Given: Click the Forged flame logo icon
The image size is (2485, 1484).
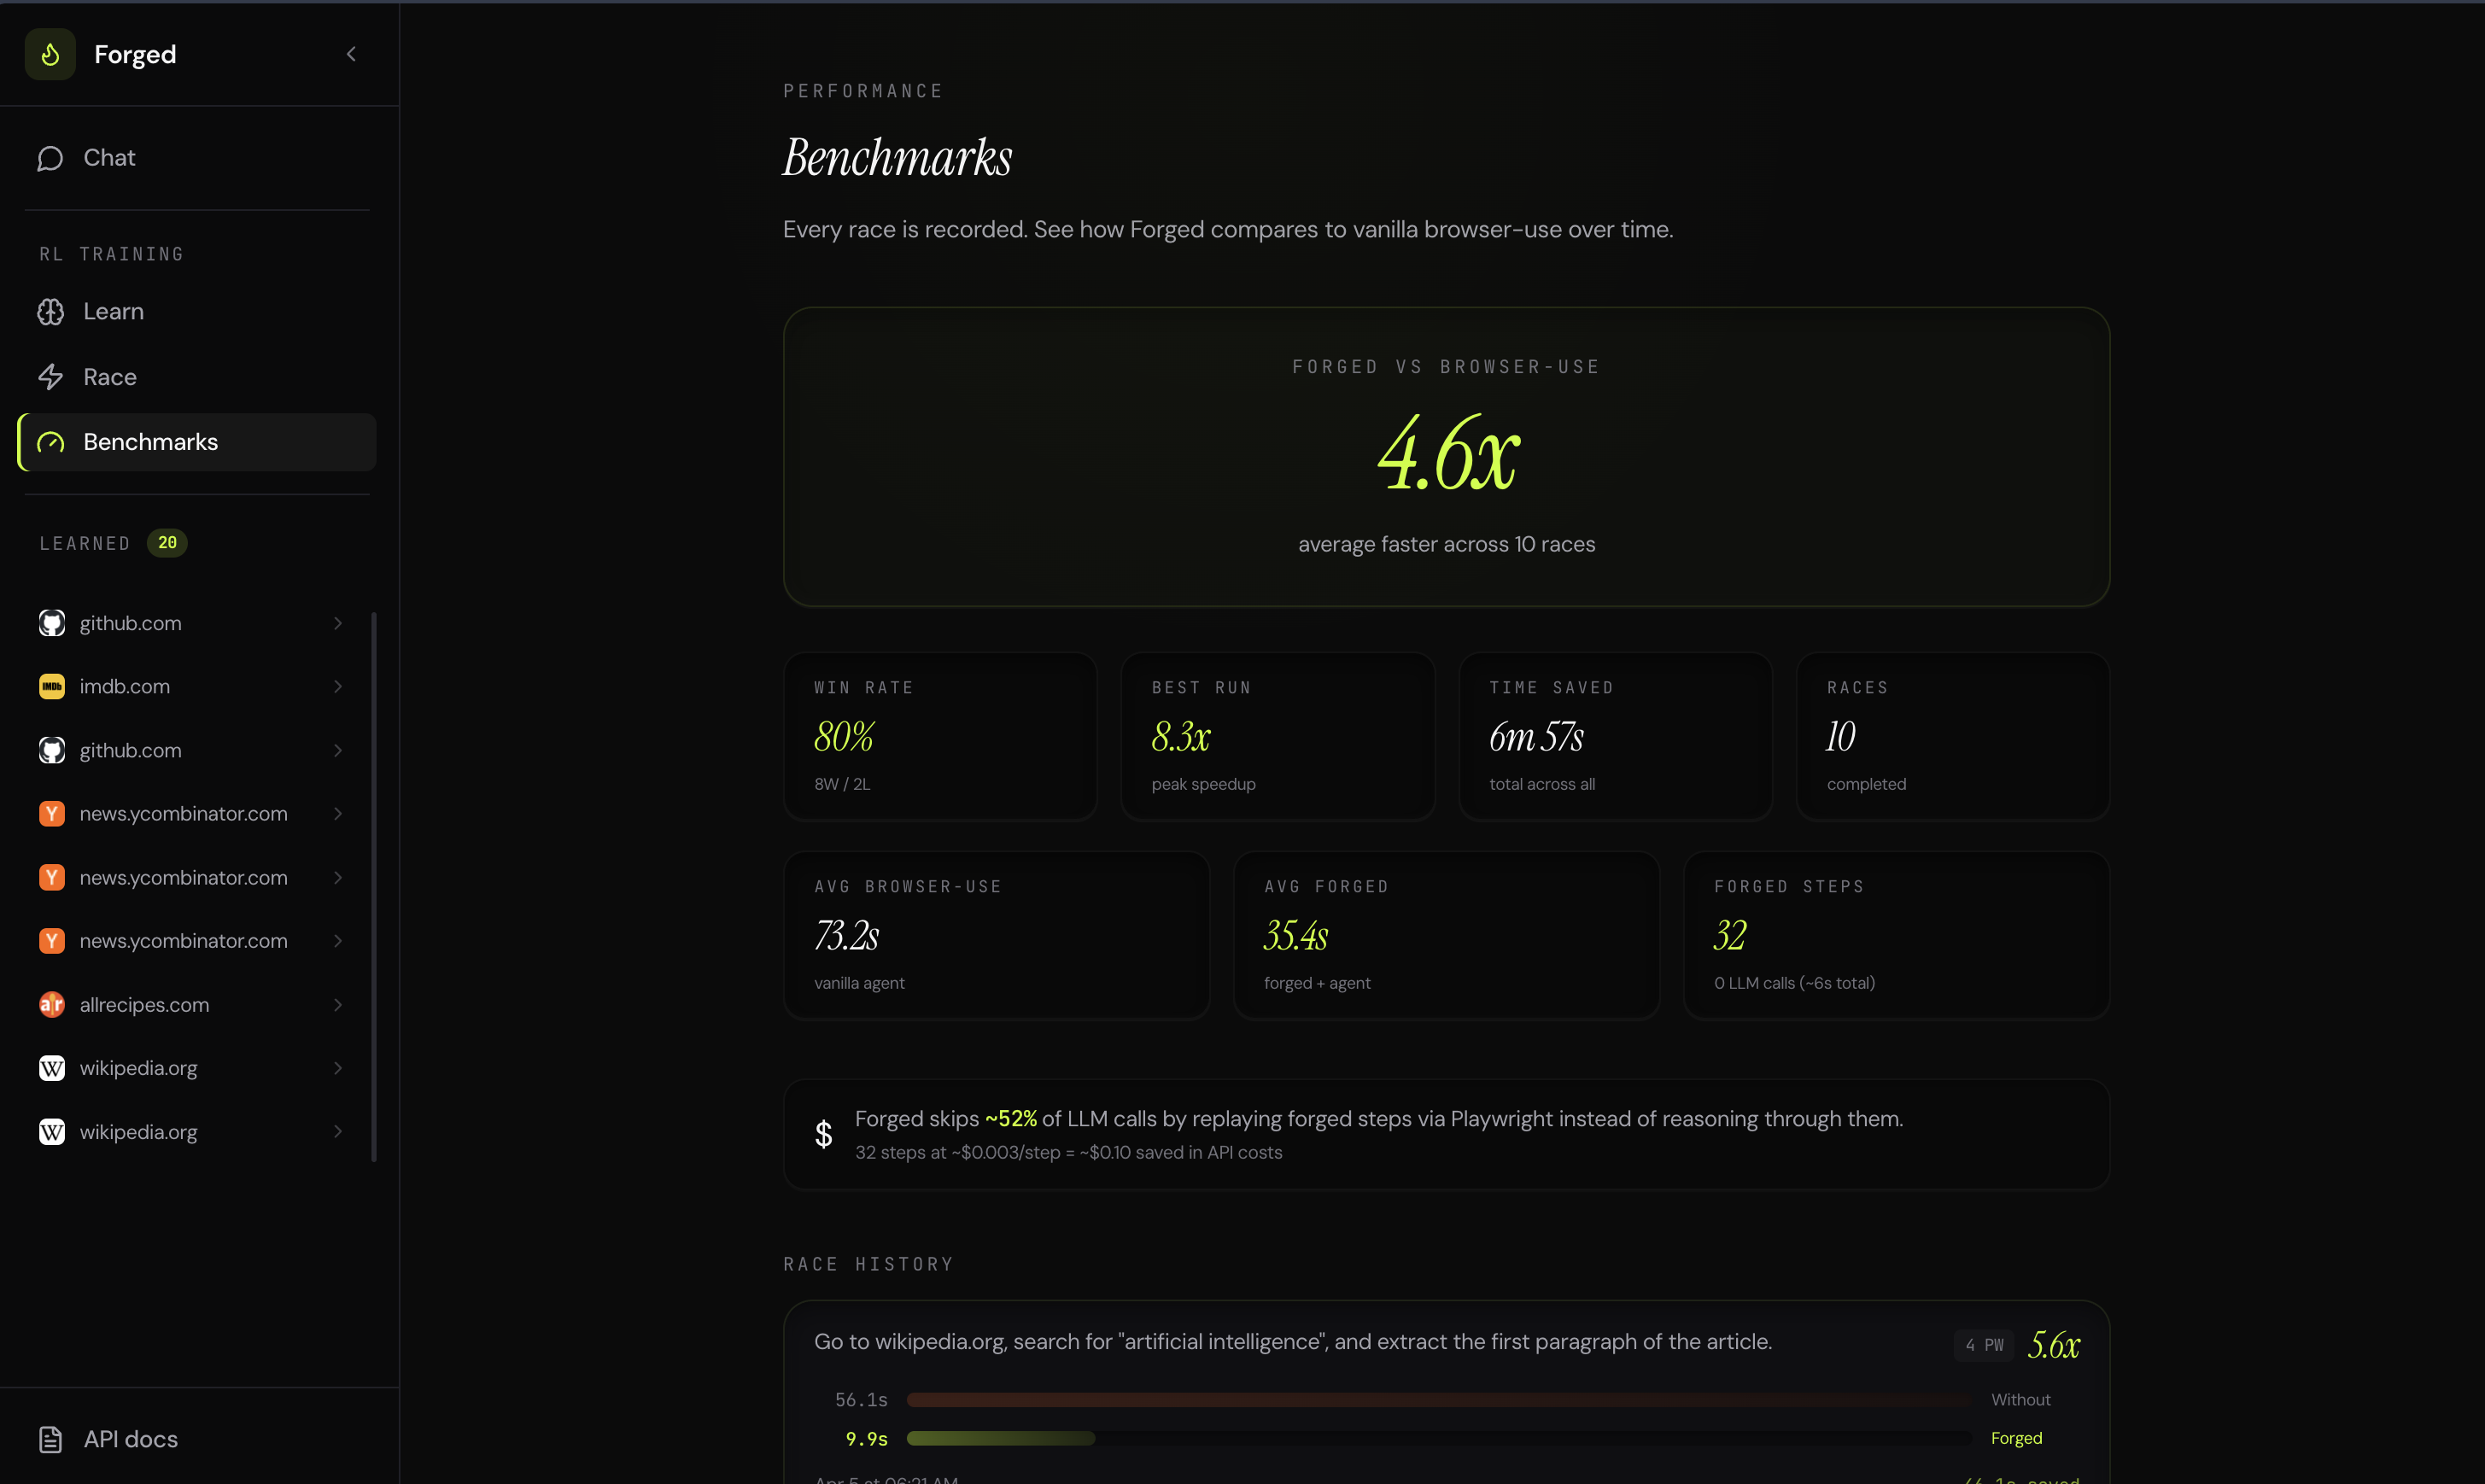Looking at the screenshot, I should click(50, 54).
